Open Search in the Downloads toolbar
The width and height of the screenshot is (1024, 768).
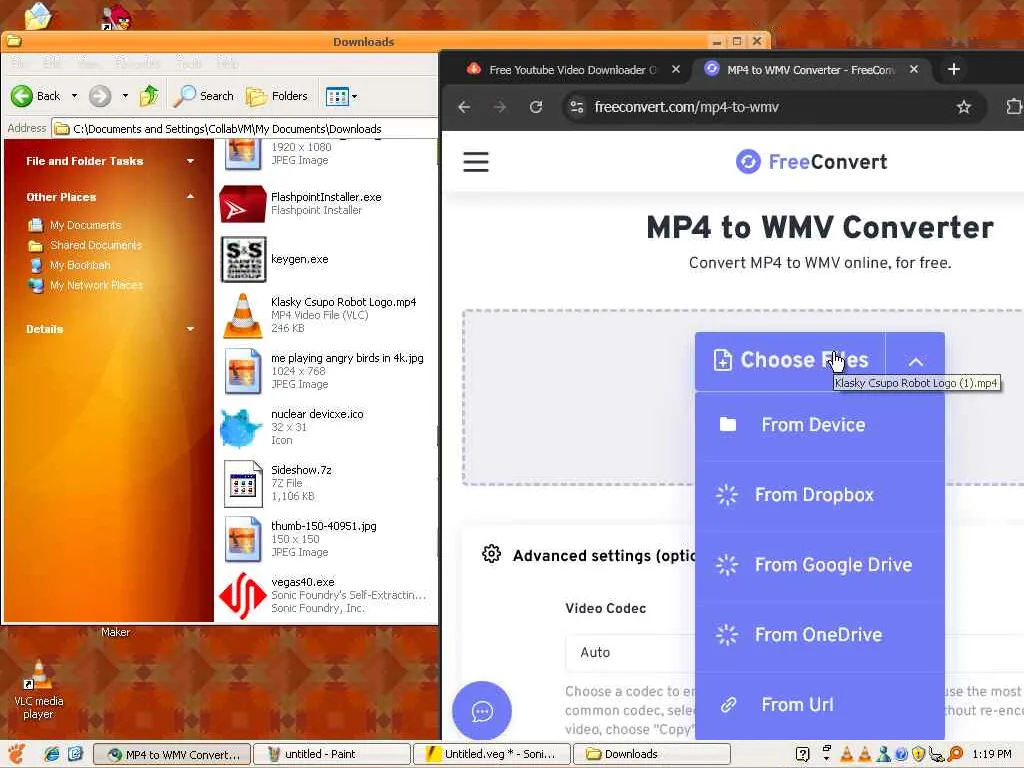(203, 96)
